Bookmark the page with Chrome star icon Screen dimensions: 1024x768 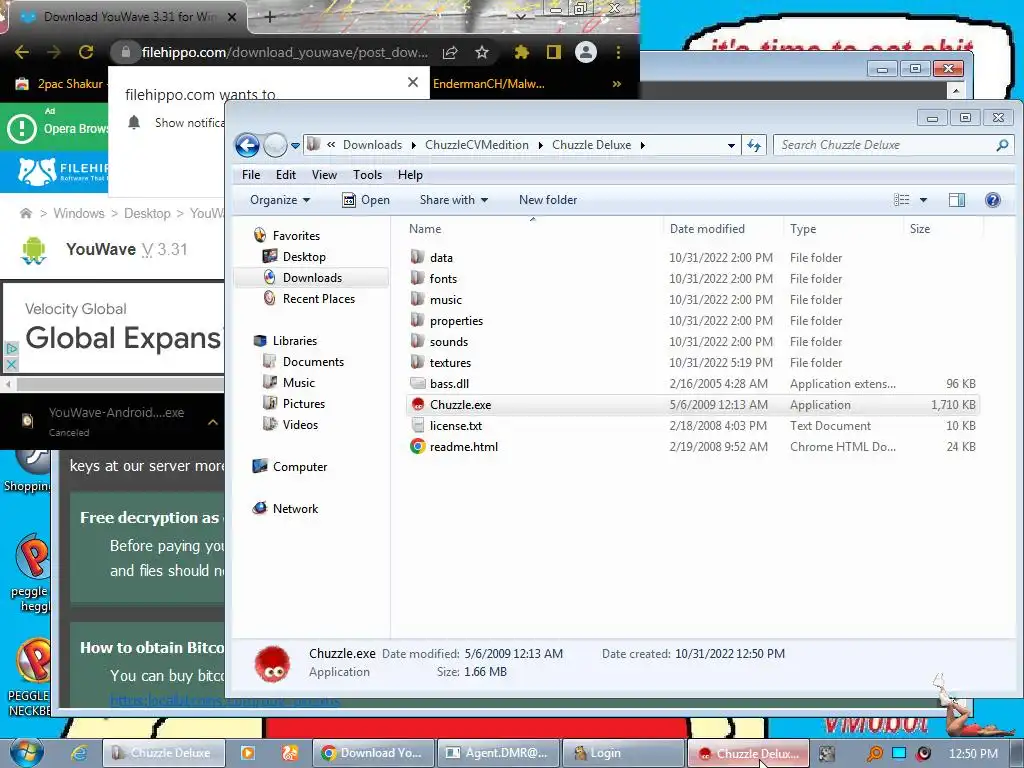click(x=482, y=52)
